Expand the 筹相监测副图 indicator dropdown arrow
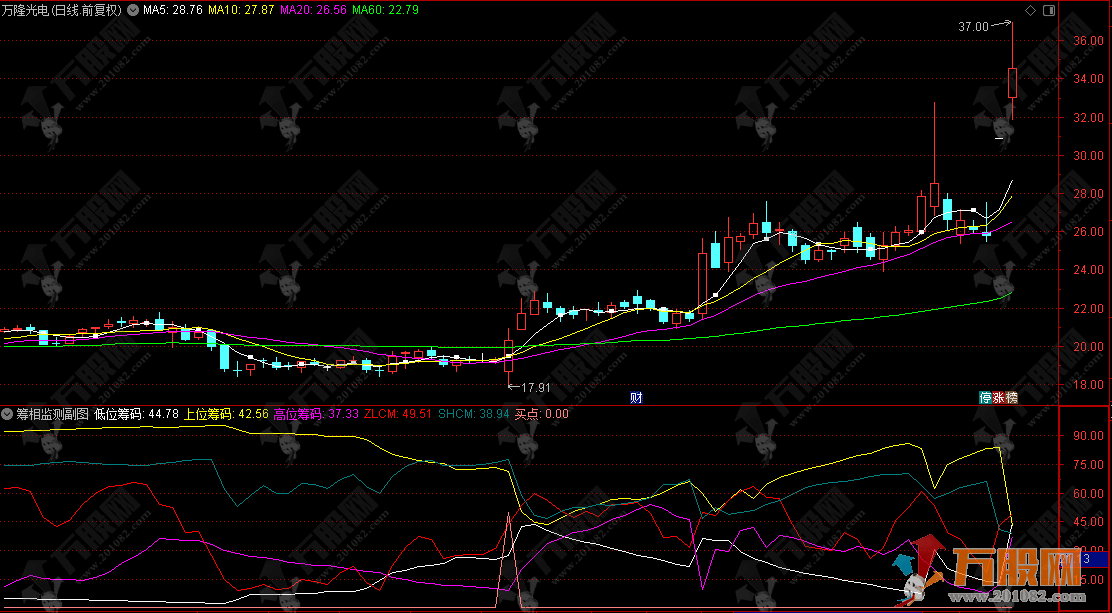Viewport: 1112px width, 613px height. point(8,413)
